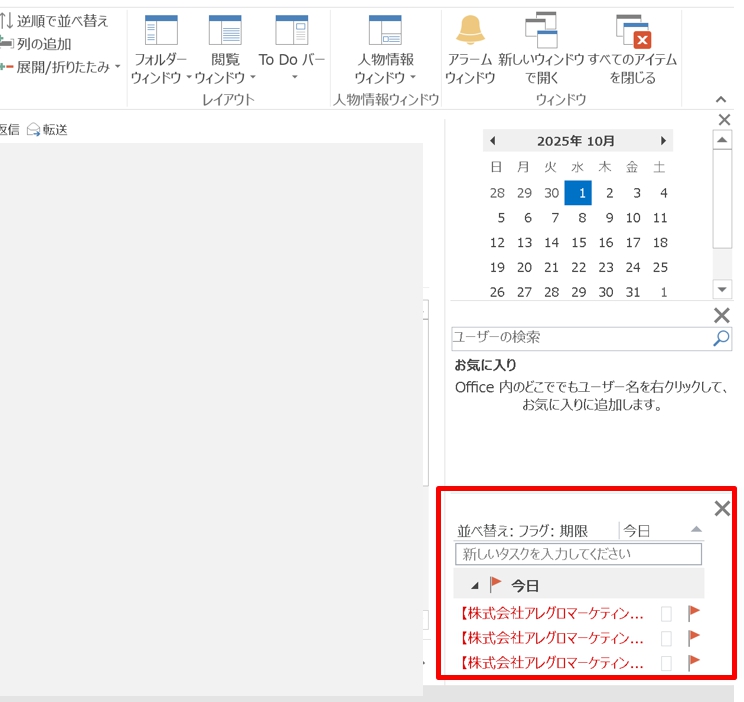This screenshot has width=744, height=702.
Task: Collapse the ribbon with the chevron arrow
Action: click(x=721, y=99)
